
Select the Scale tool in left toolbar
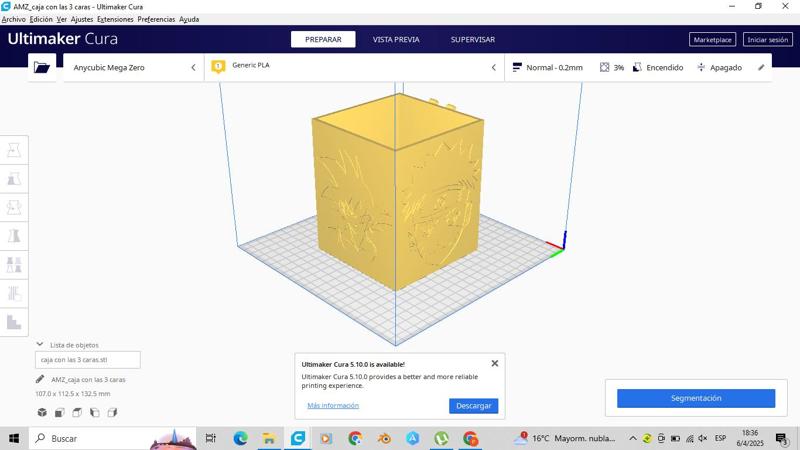14,179
